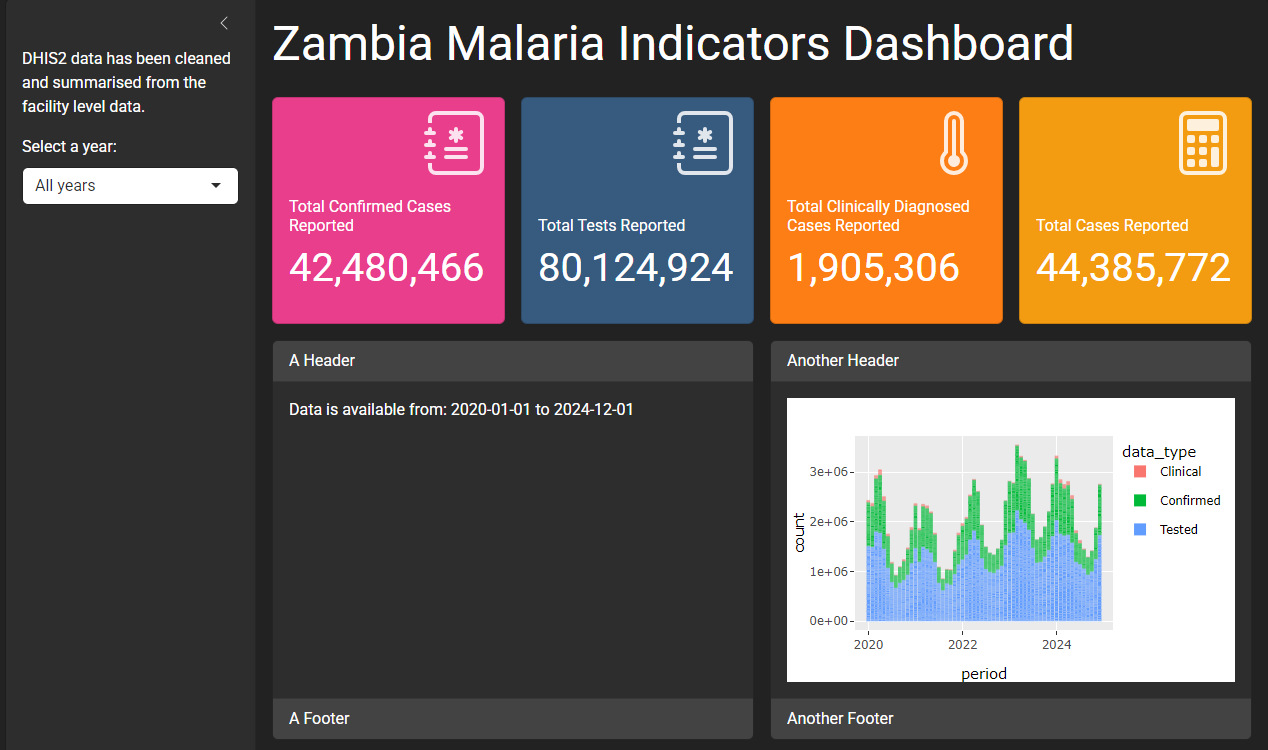Click the thermometer icon on orange card
The height and width of the screenshot is (750, 1268).
(x=952, y=144)
